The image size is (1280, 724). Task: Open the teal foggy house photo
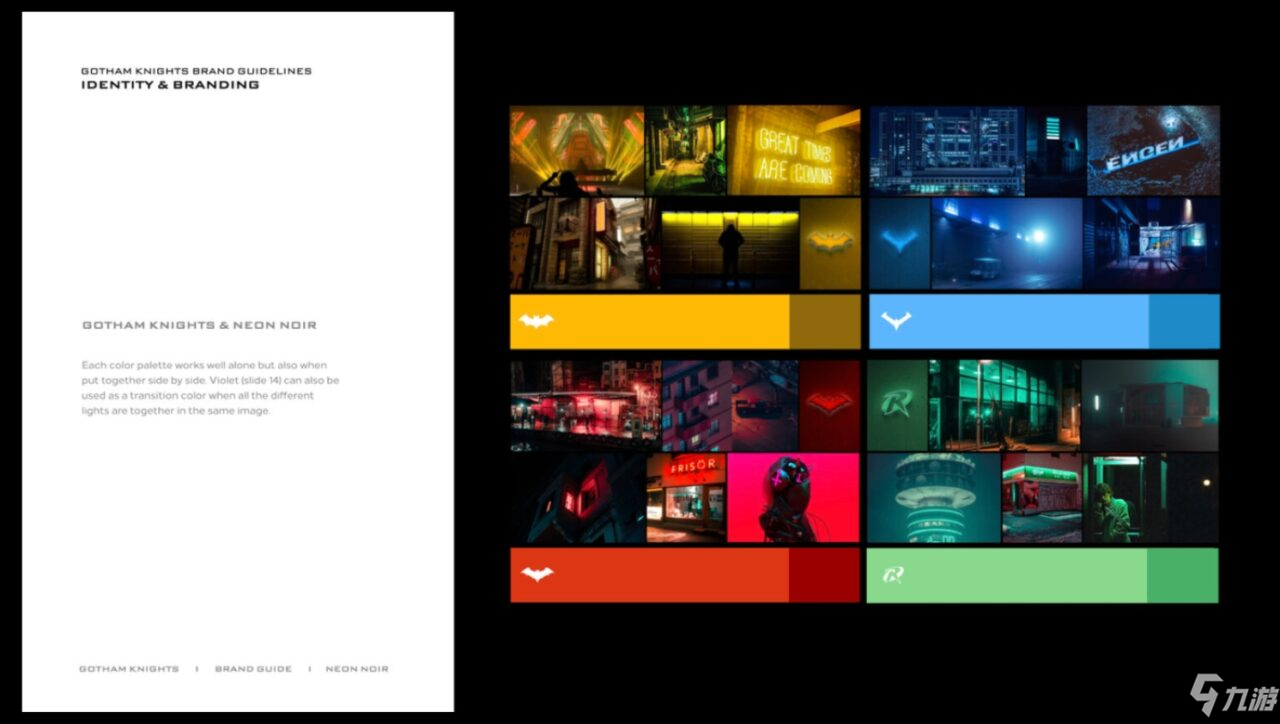point(1150,405)
